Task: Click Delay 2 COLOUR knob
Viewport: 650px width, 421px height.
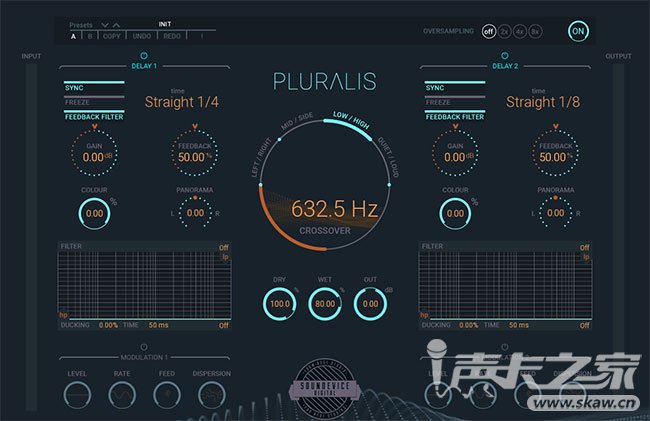Action: pos(455,213)
